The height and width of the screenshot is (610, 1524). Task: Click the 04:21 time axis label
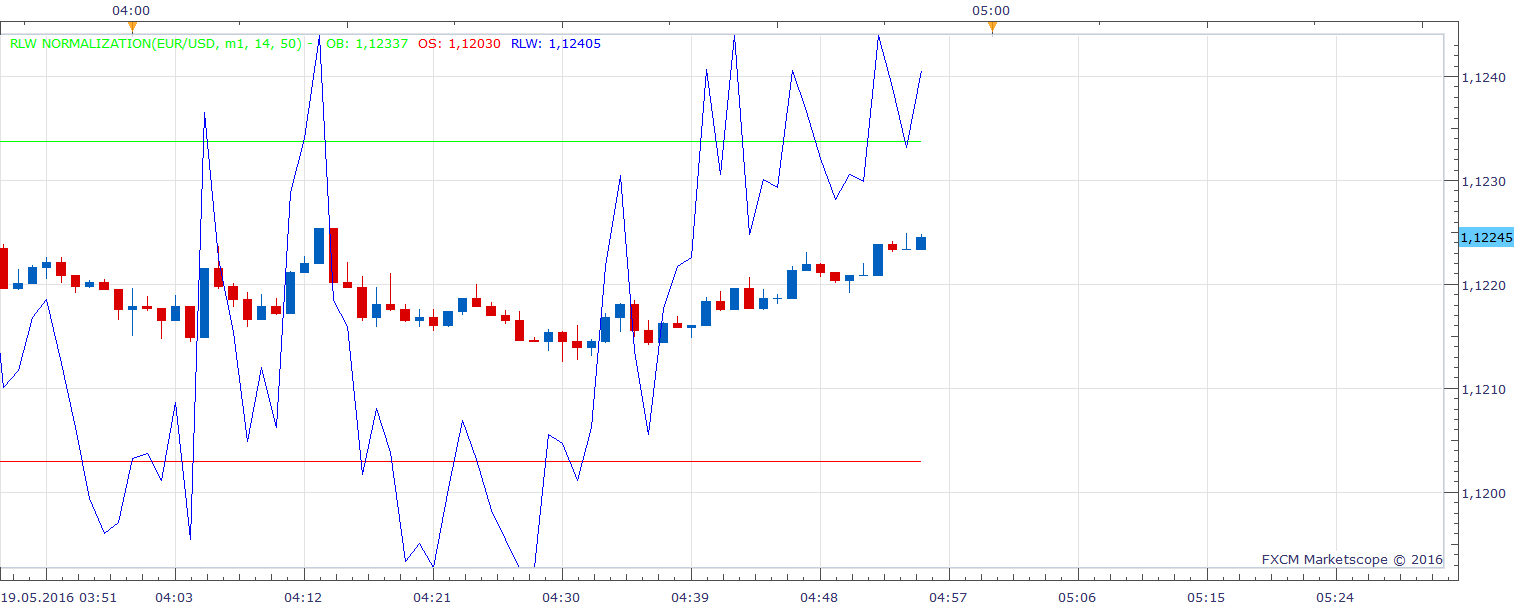click(x=433, y=597)
